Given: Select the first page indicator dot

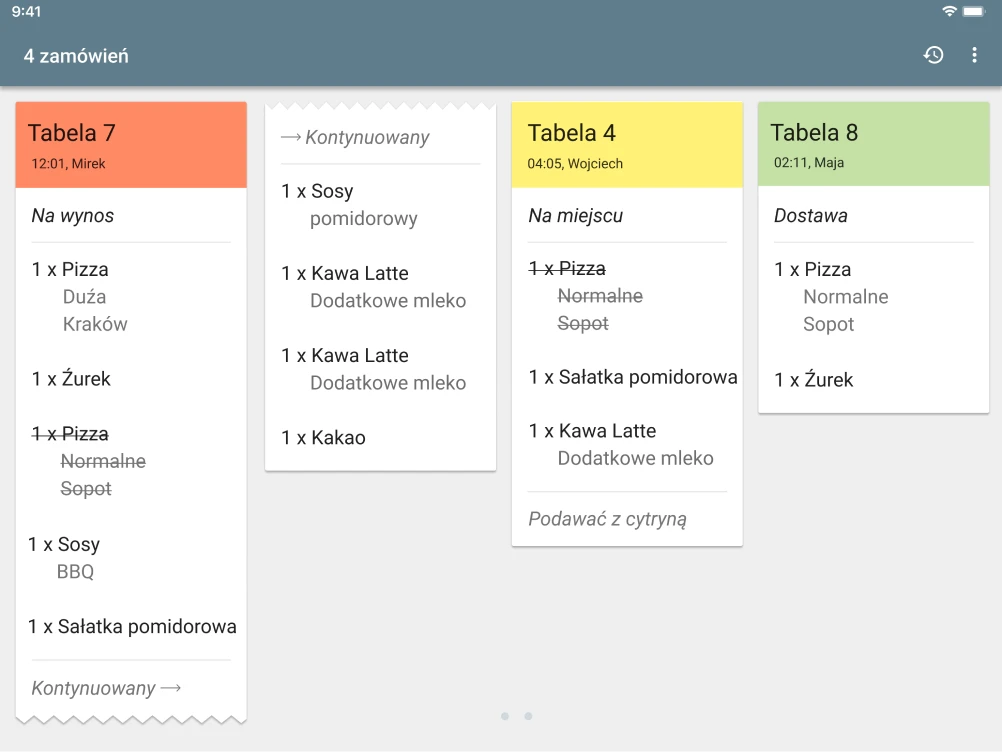Looking at the screenshot, I should pyautogui.click(x=505, y=716).
